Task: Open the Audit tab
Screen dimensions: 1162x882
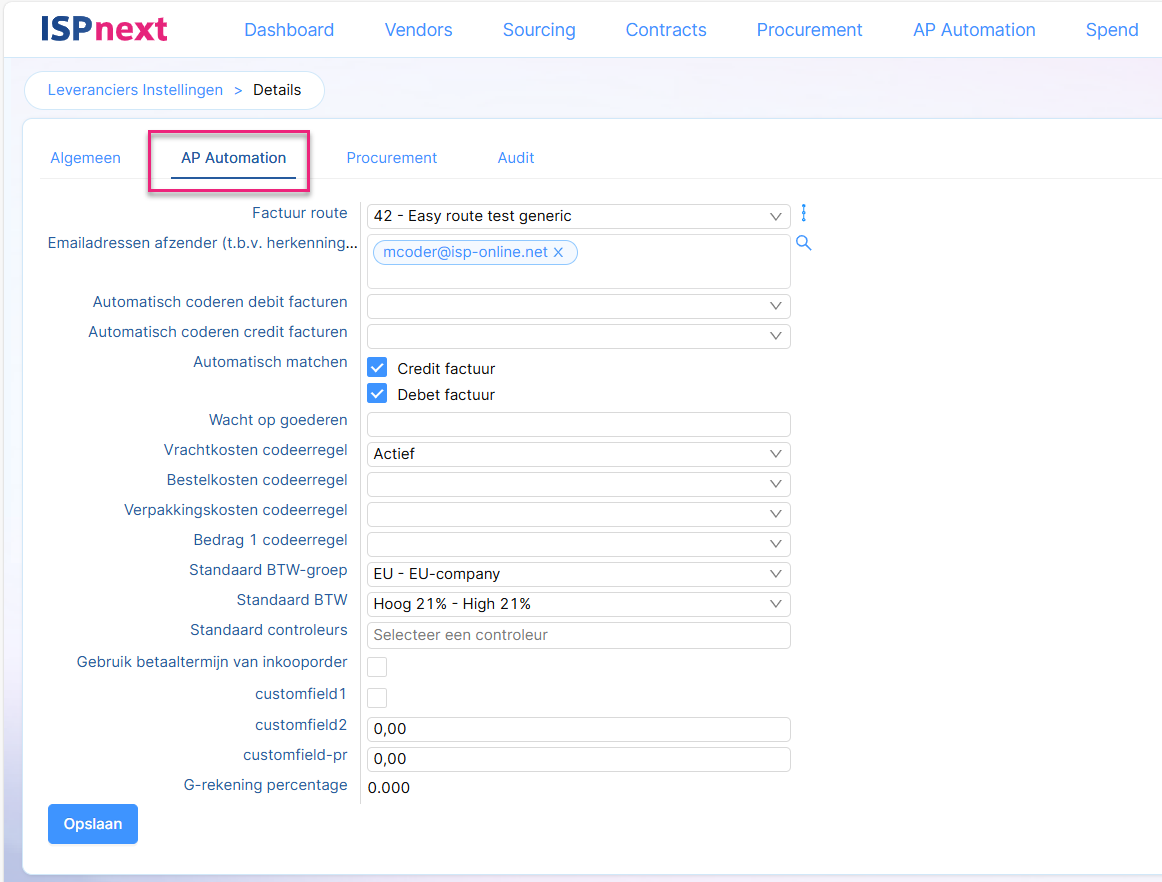Action: 516,158
